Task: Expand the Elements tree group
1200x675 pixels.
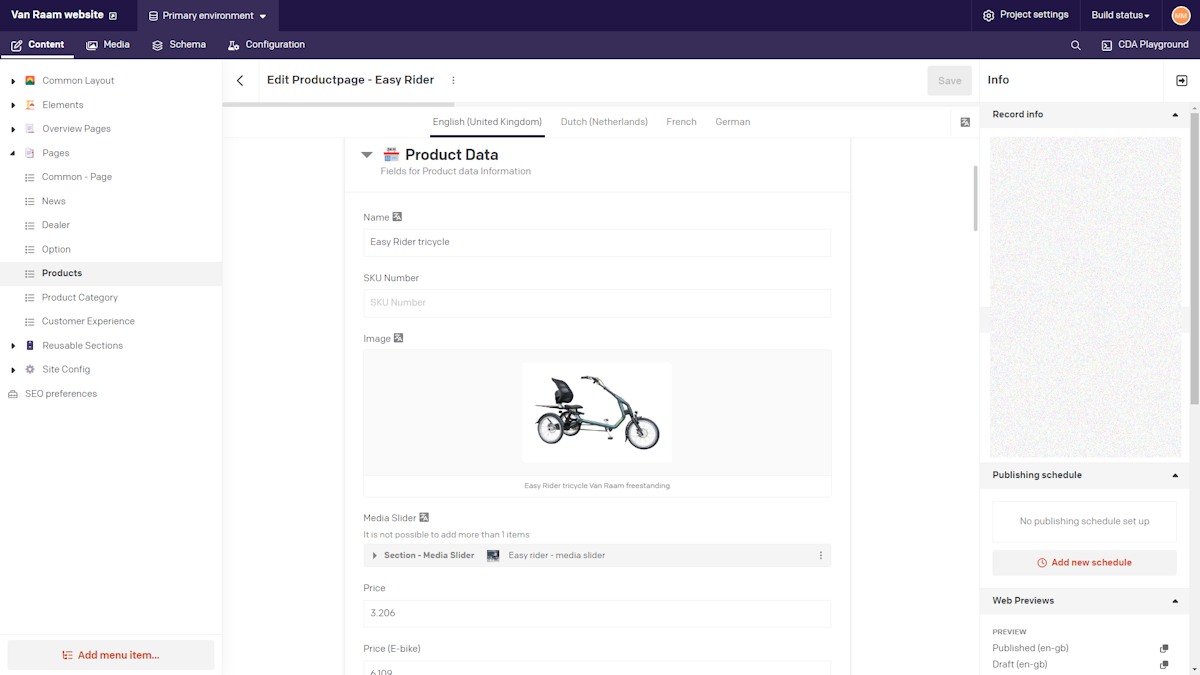Action: coord(13,105)
